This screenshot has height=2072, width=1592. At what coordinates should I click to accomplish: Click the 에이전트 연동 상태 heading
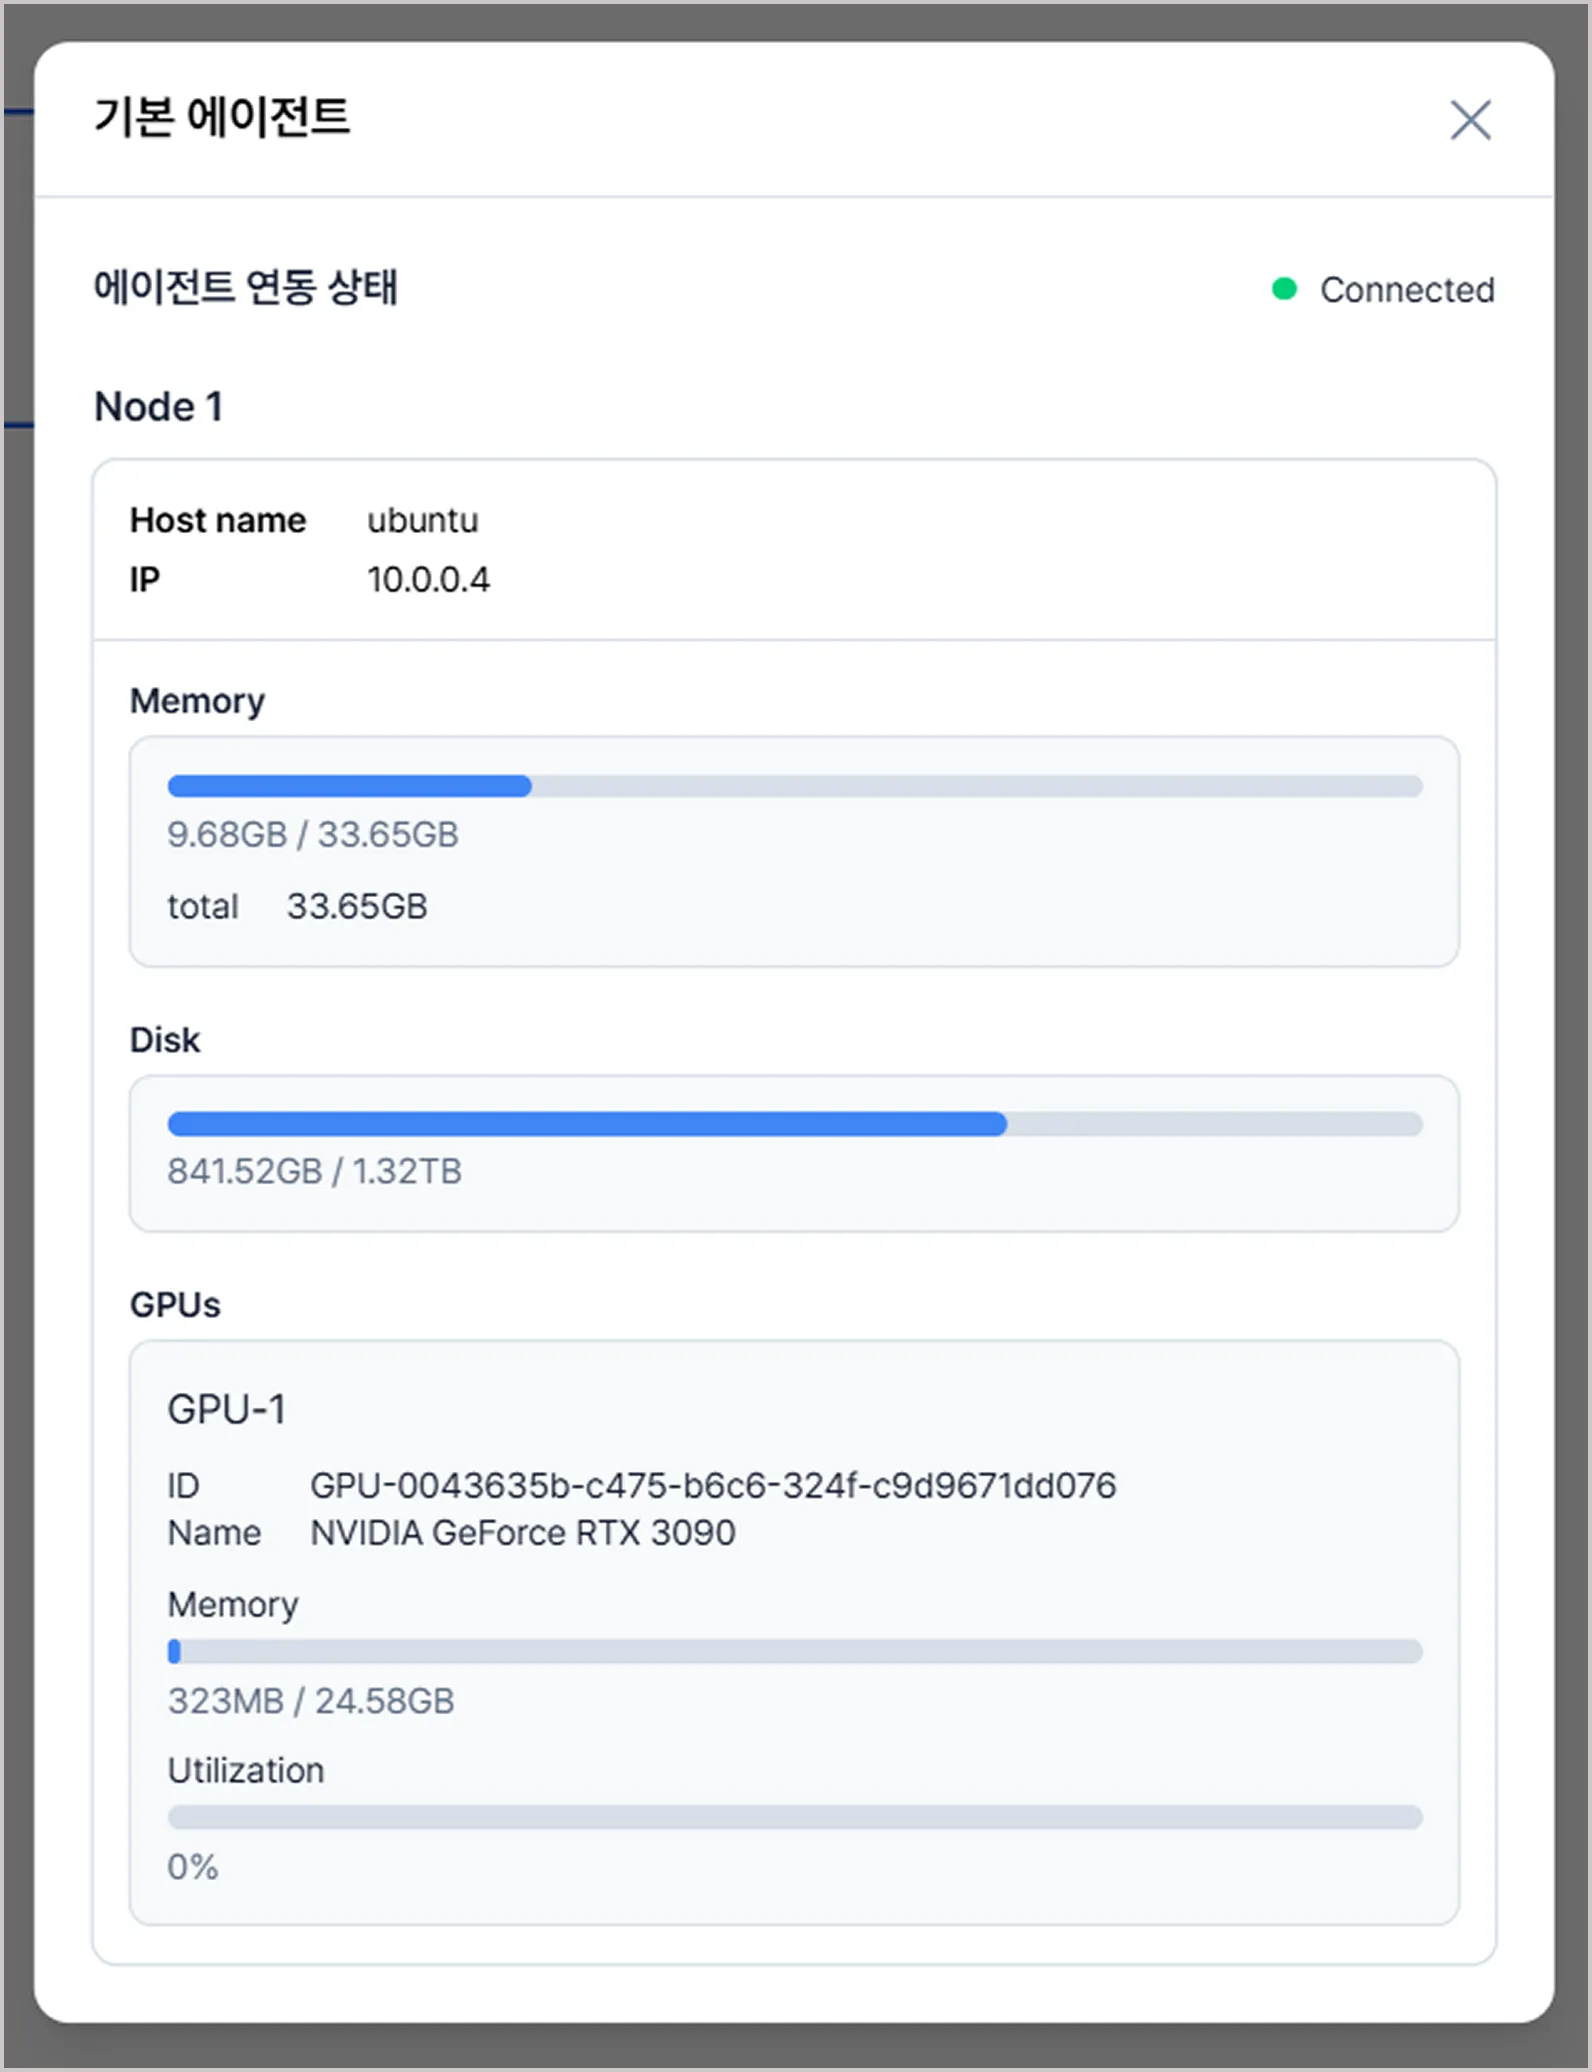(245, 287)
